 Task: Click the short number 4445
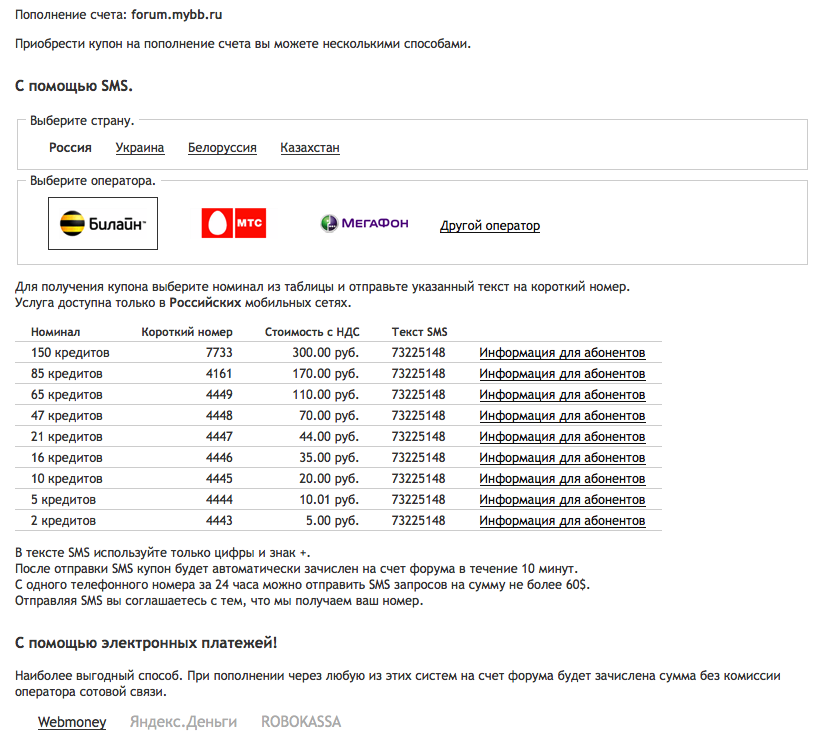coord(219,479)
